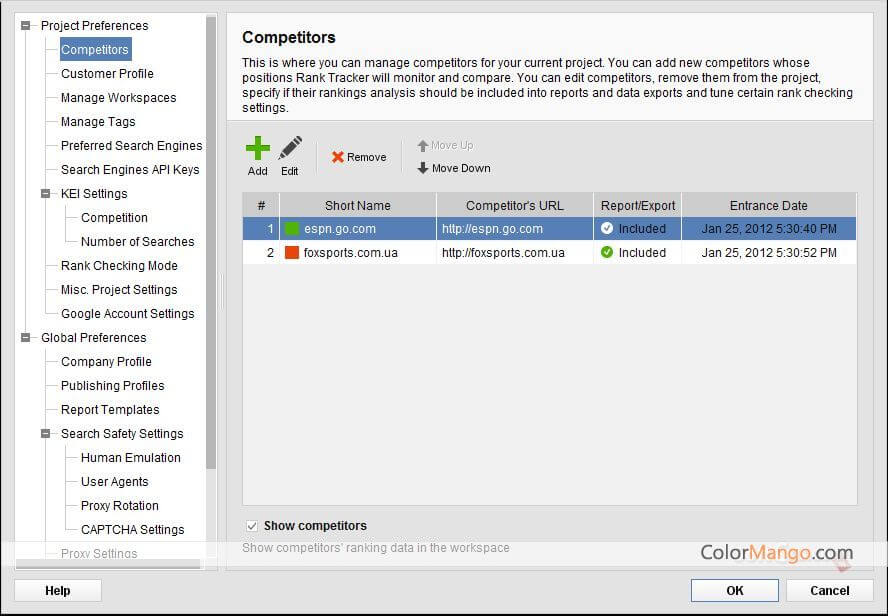Open Customer Profile in the sidebar
Screen dimensions: 888x616
point(107,74)
